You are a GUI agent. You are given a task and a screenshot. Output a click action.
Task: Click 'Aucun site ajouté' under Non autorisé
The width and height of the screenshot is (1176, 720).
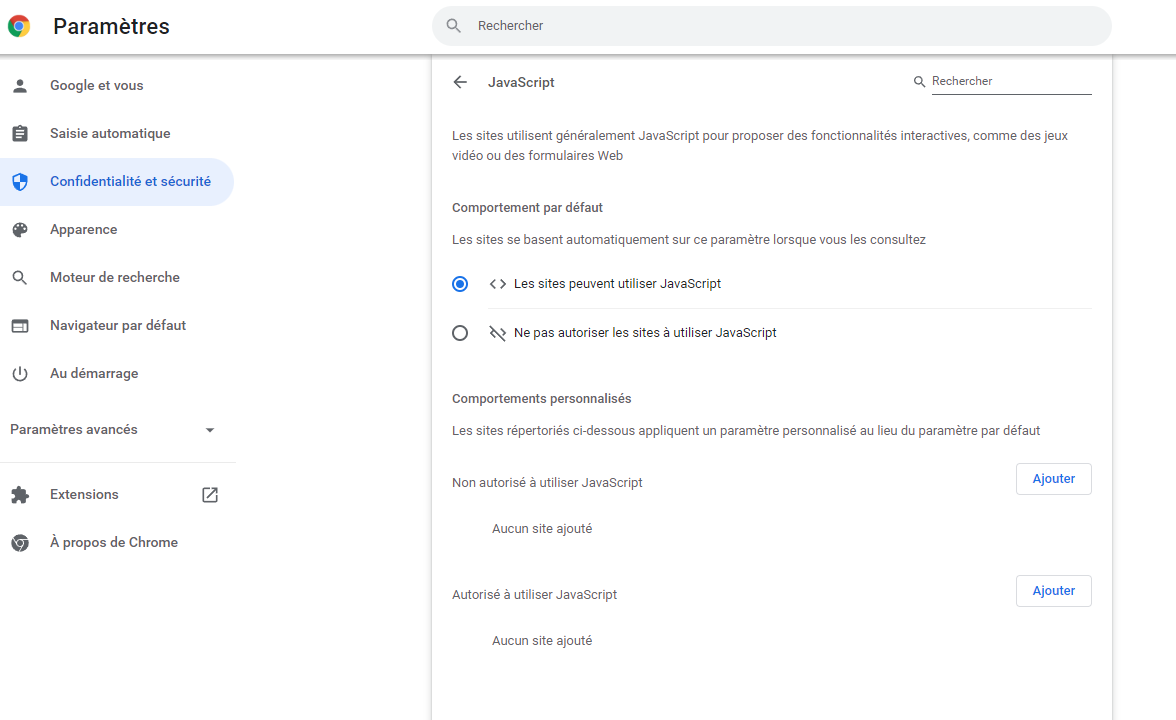tap(542, 529)
